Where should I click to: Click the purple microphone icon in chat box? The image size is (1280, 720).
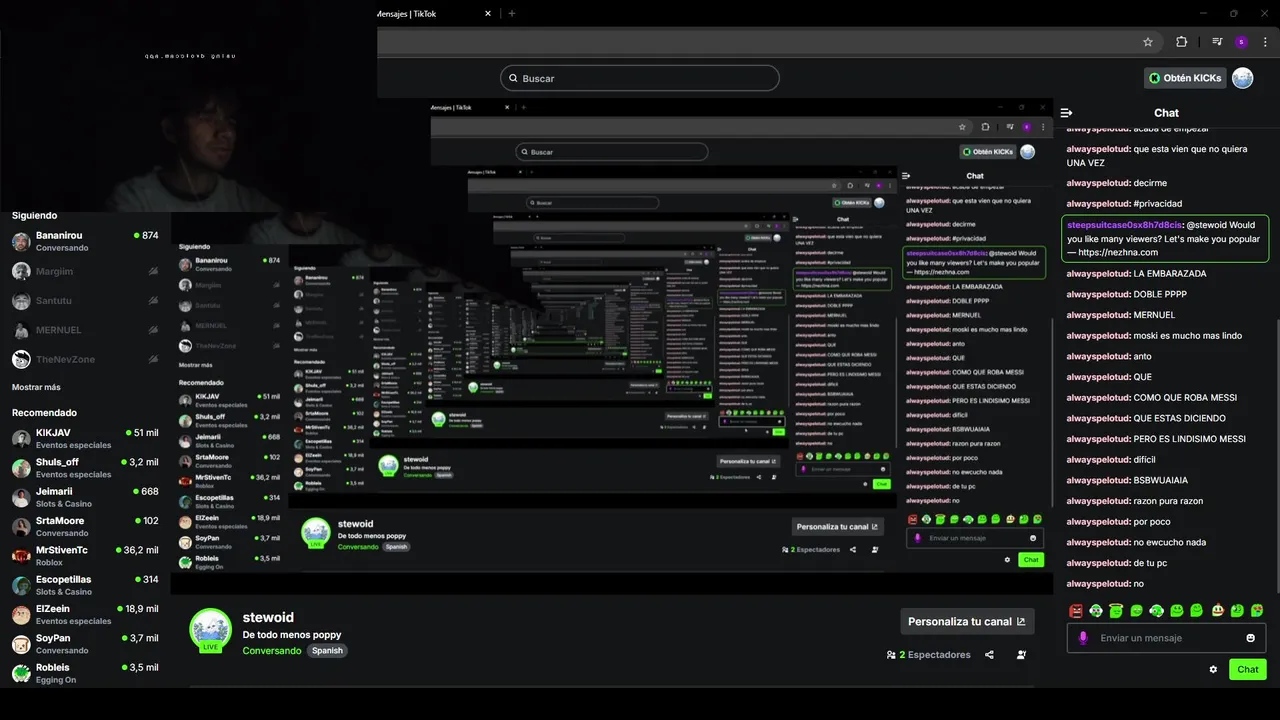1083,638
